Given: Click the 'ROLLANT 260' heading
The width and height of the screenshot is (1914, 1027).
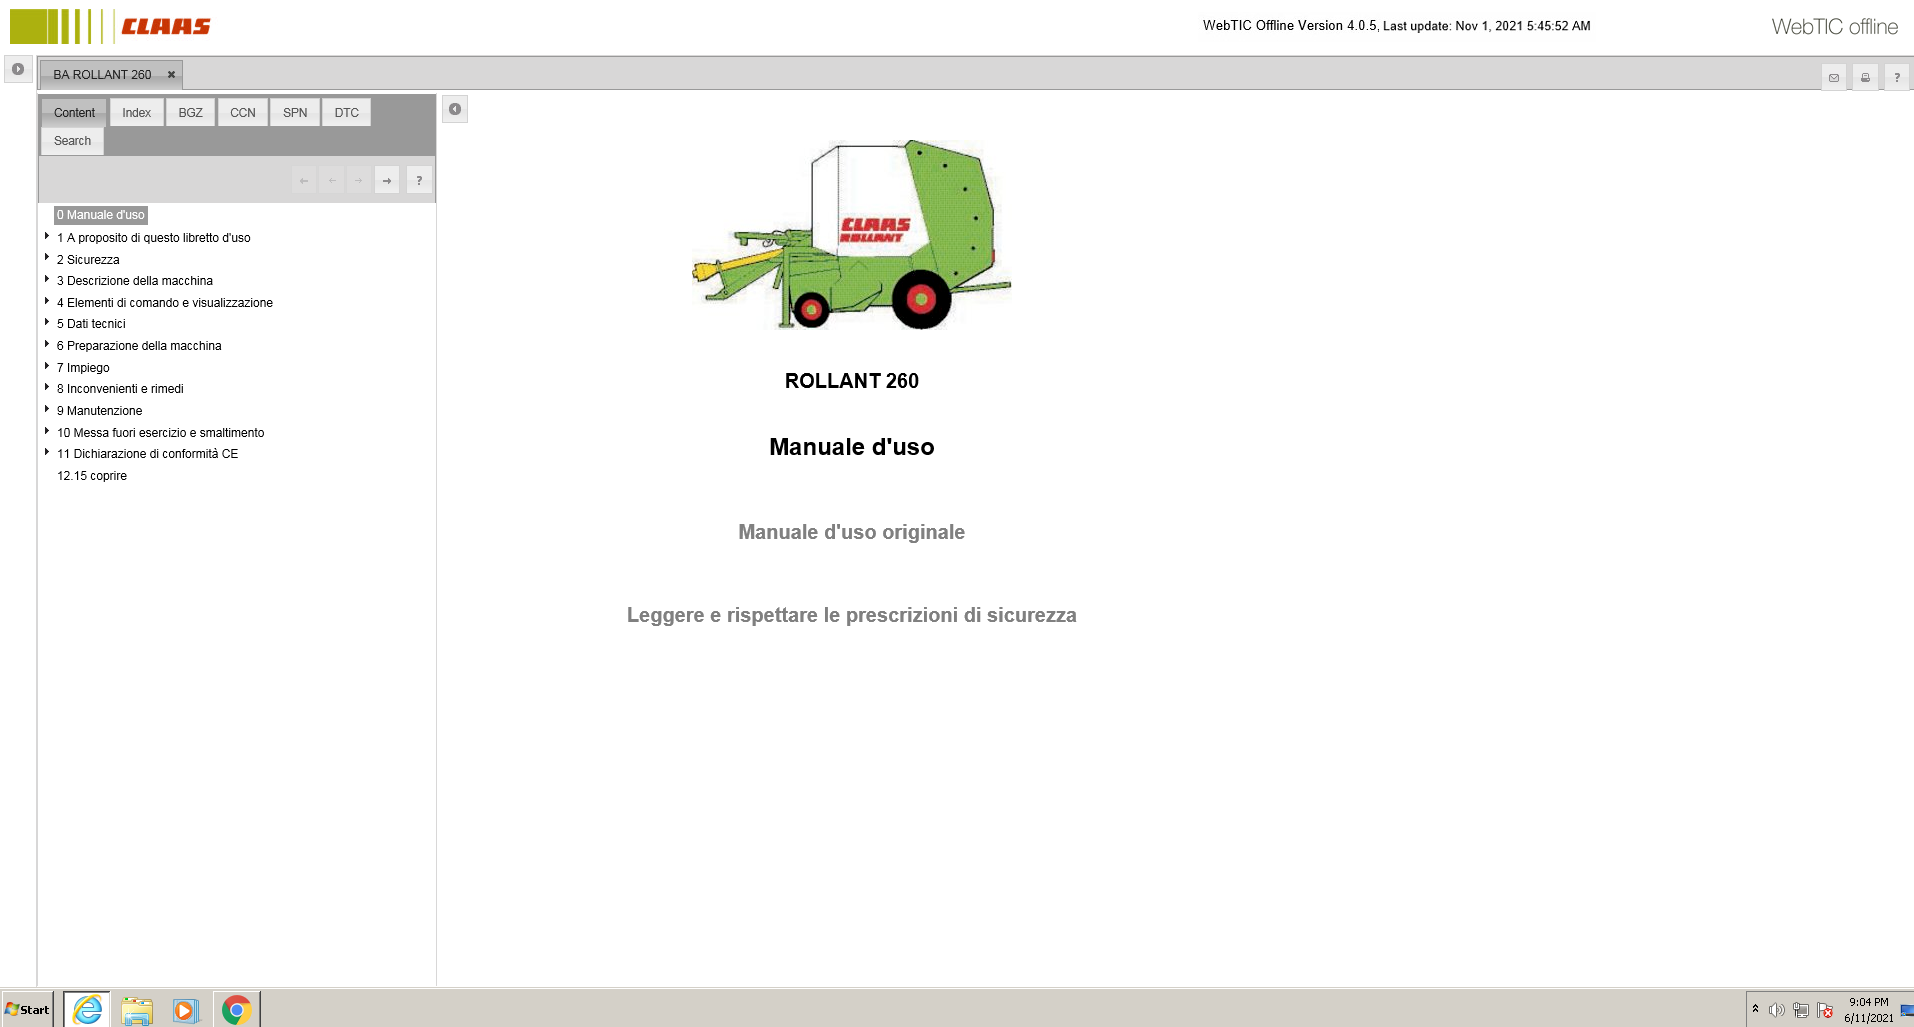Looking at the screenshot, I should tap(852, 381).
